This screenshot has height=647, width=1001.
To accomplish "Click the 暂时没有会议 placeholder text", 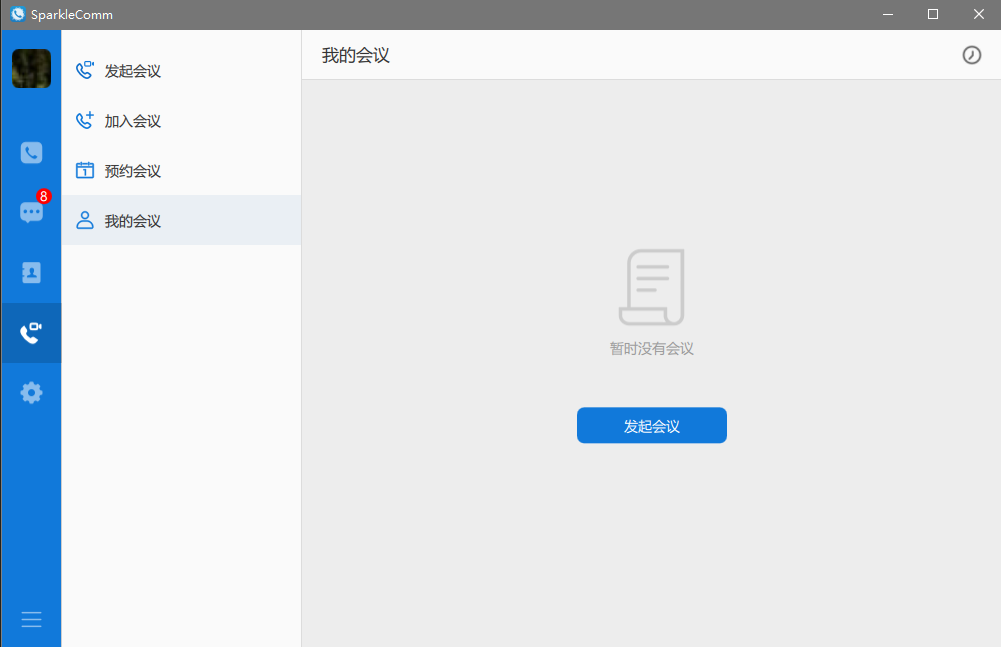I will [x=651, y=349].
